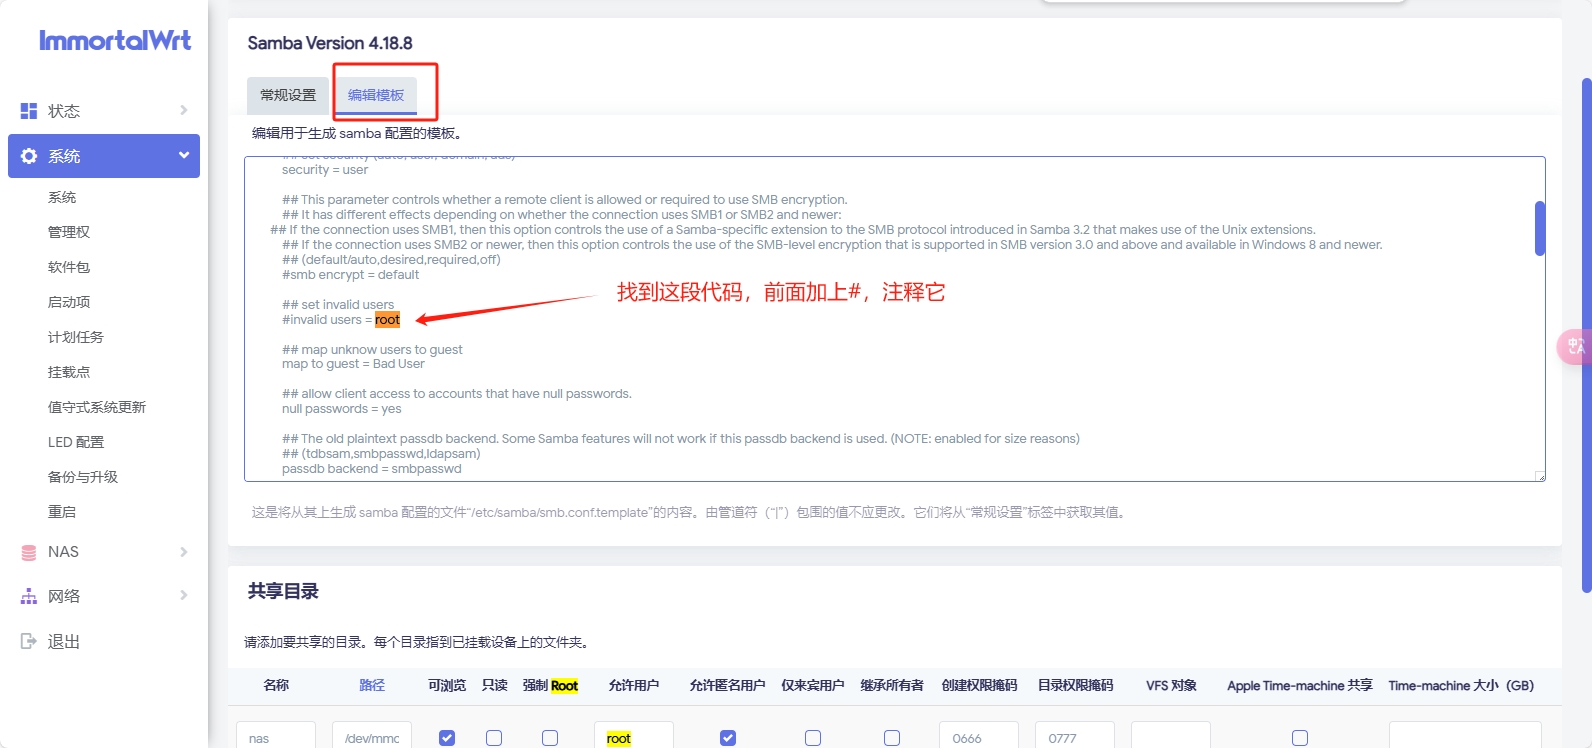Click the translate widget at right edge
Image resolution: width=1592 pixels, height=748 pixels.
tap(1575, 346)
